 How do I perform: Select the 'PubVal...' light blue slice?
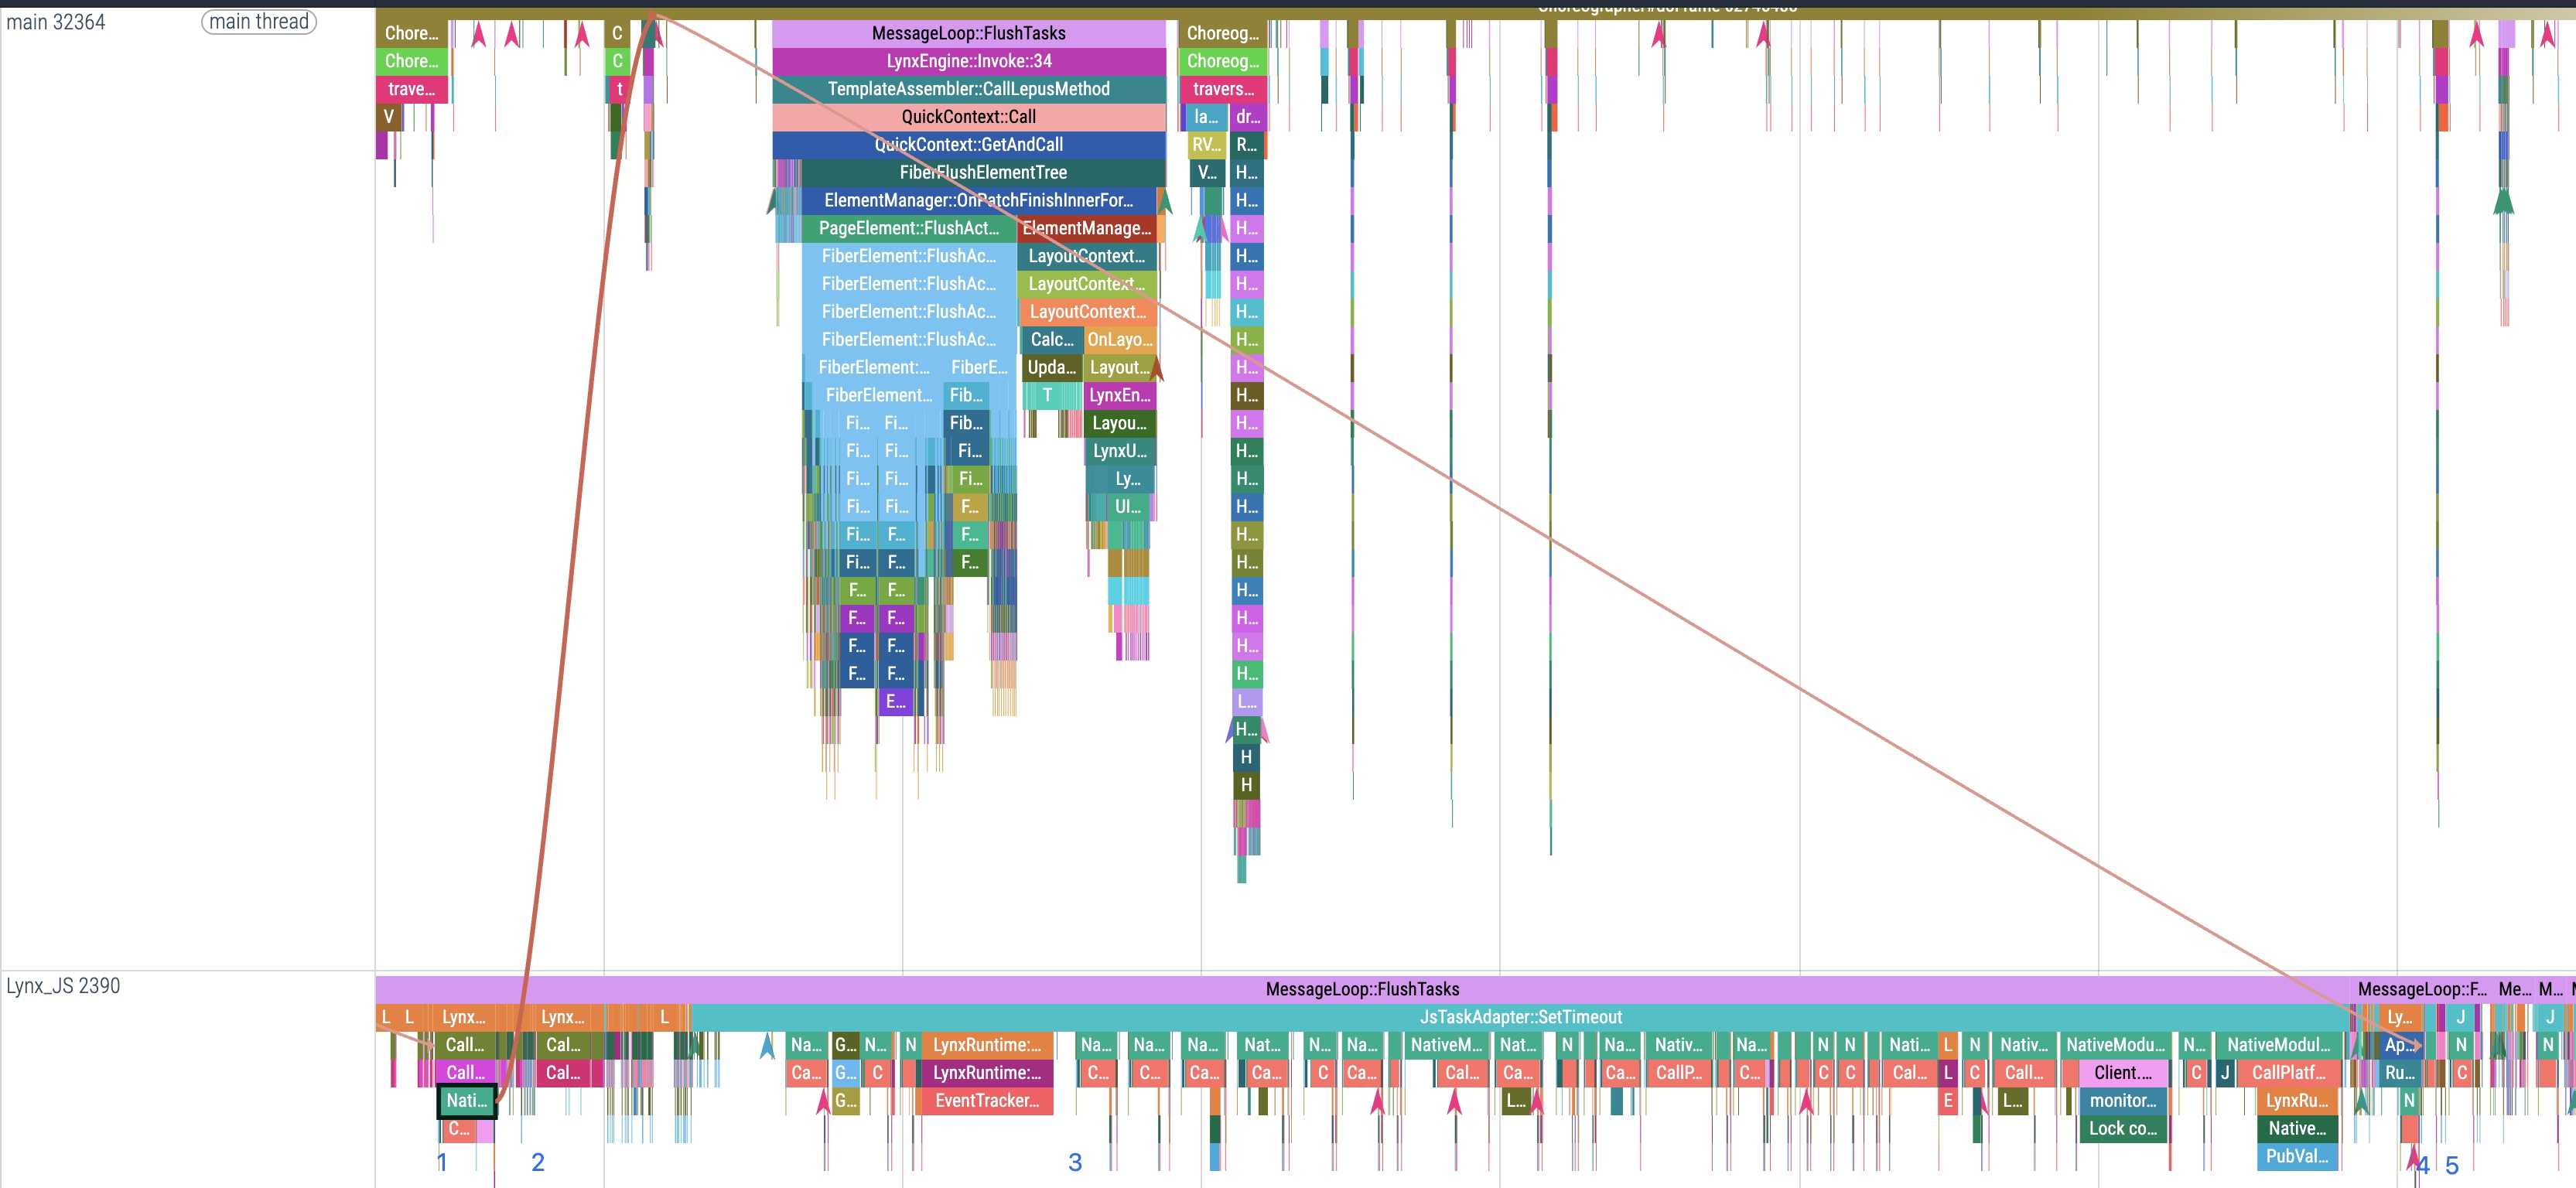(2297, 1157)
